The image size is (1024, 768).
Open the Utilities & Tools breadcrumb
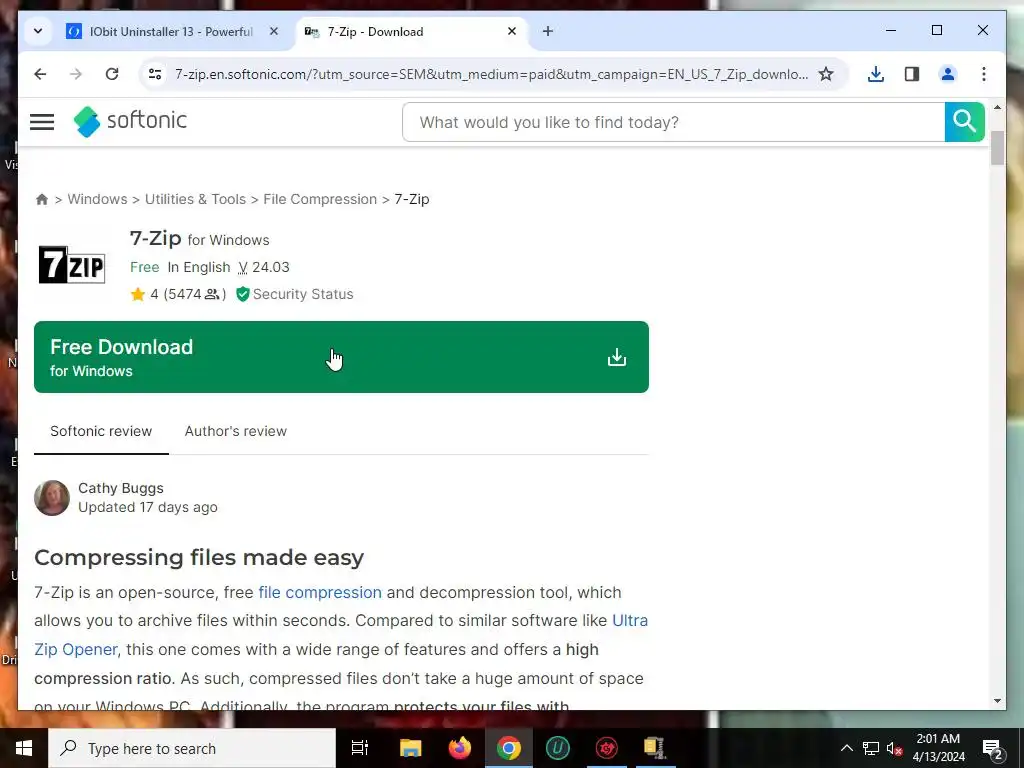(195, 199)
